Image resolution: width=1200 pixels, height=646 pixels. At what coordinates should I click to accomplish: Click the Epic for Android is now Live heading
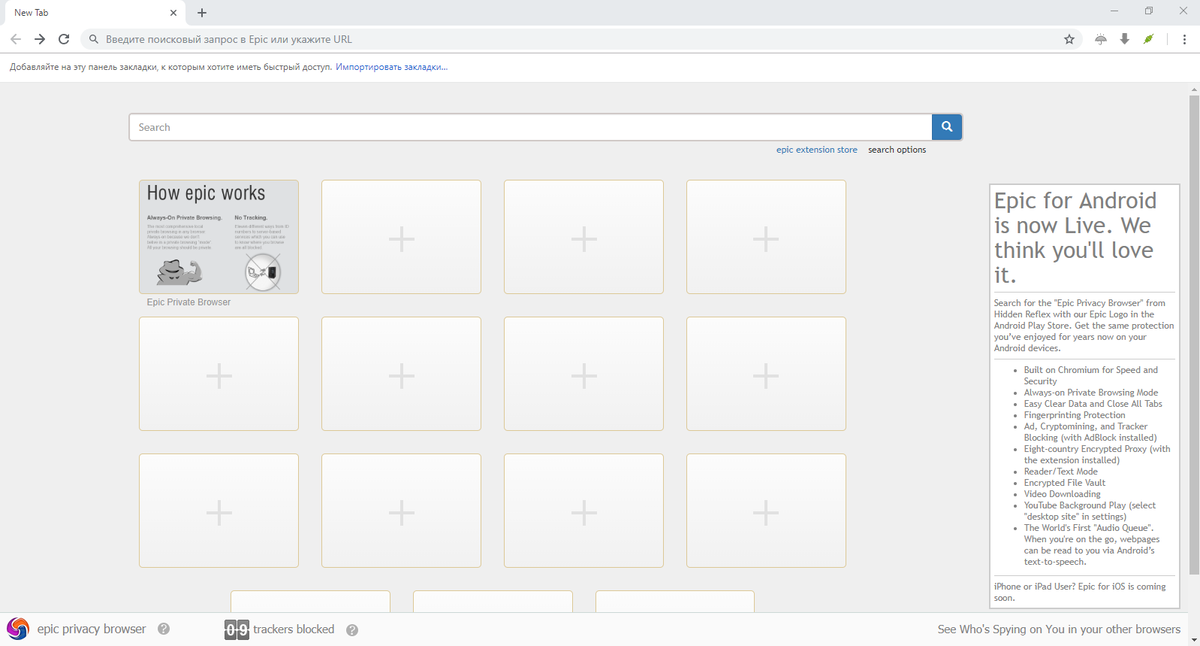[x=1074, y=238]
